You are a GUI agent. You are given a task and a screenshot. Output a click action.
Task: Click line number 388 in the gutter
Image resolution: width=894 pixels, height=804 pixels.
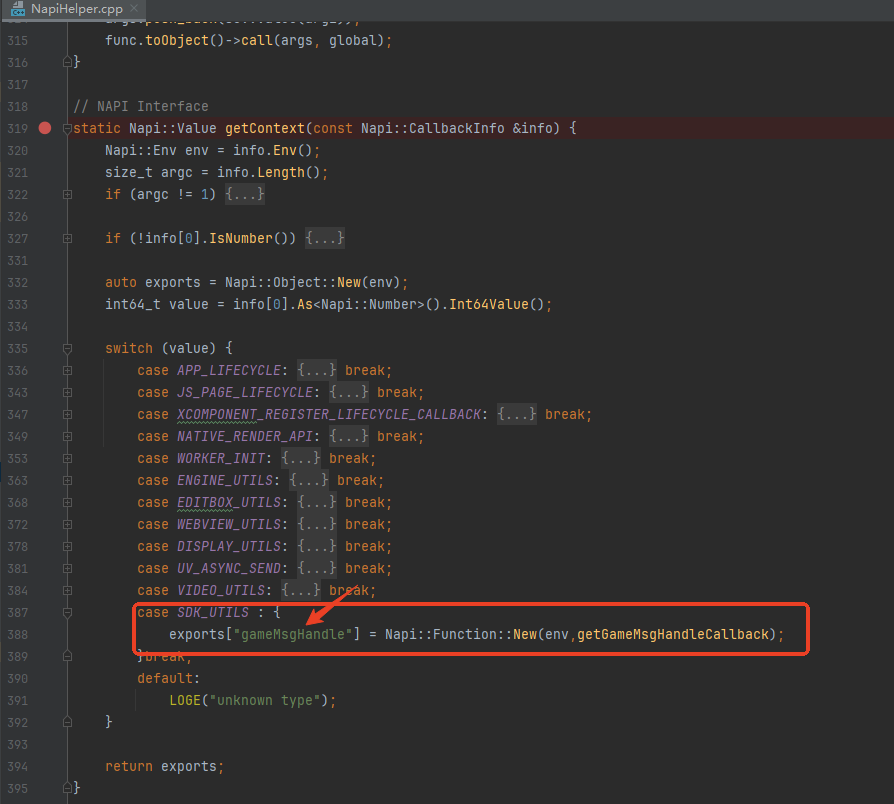(18, 635)
